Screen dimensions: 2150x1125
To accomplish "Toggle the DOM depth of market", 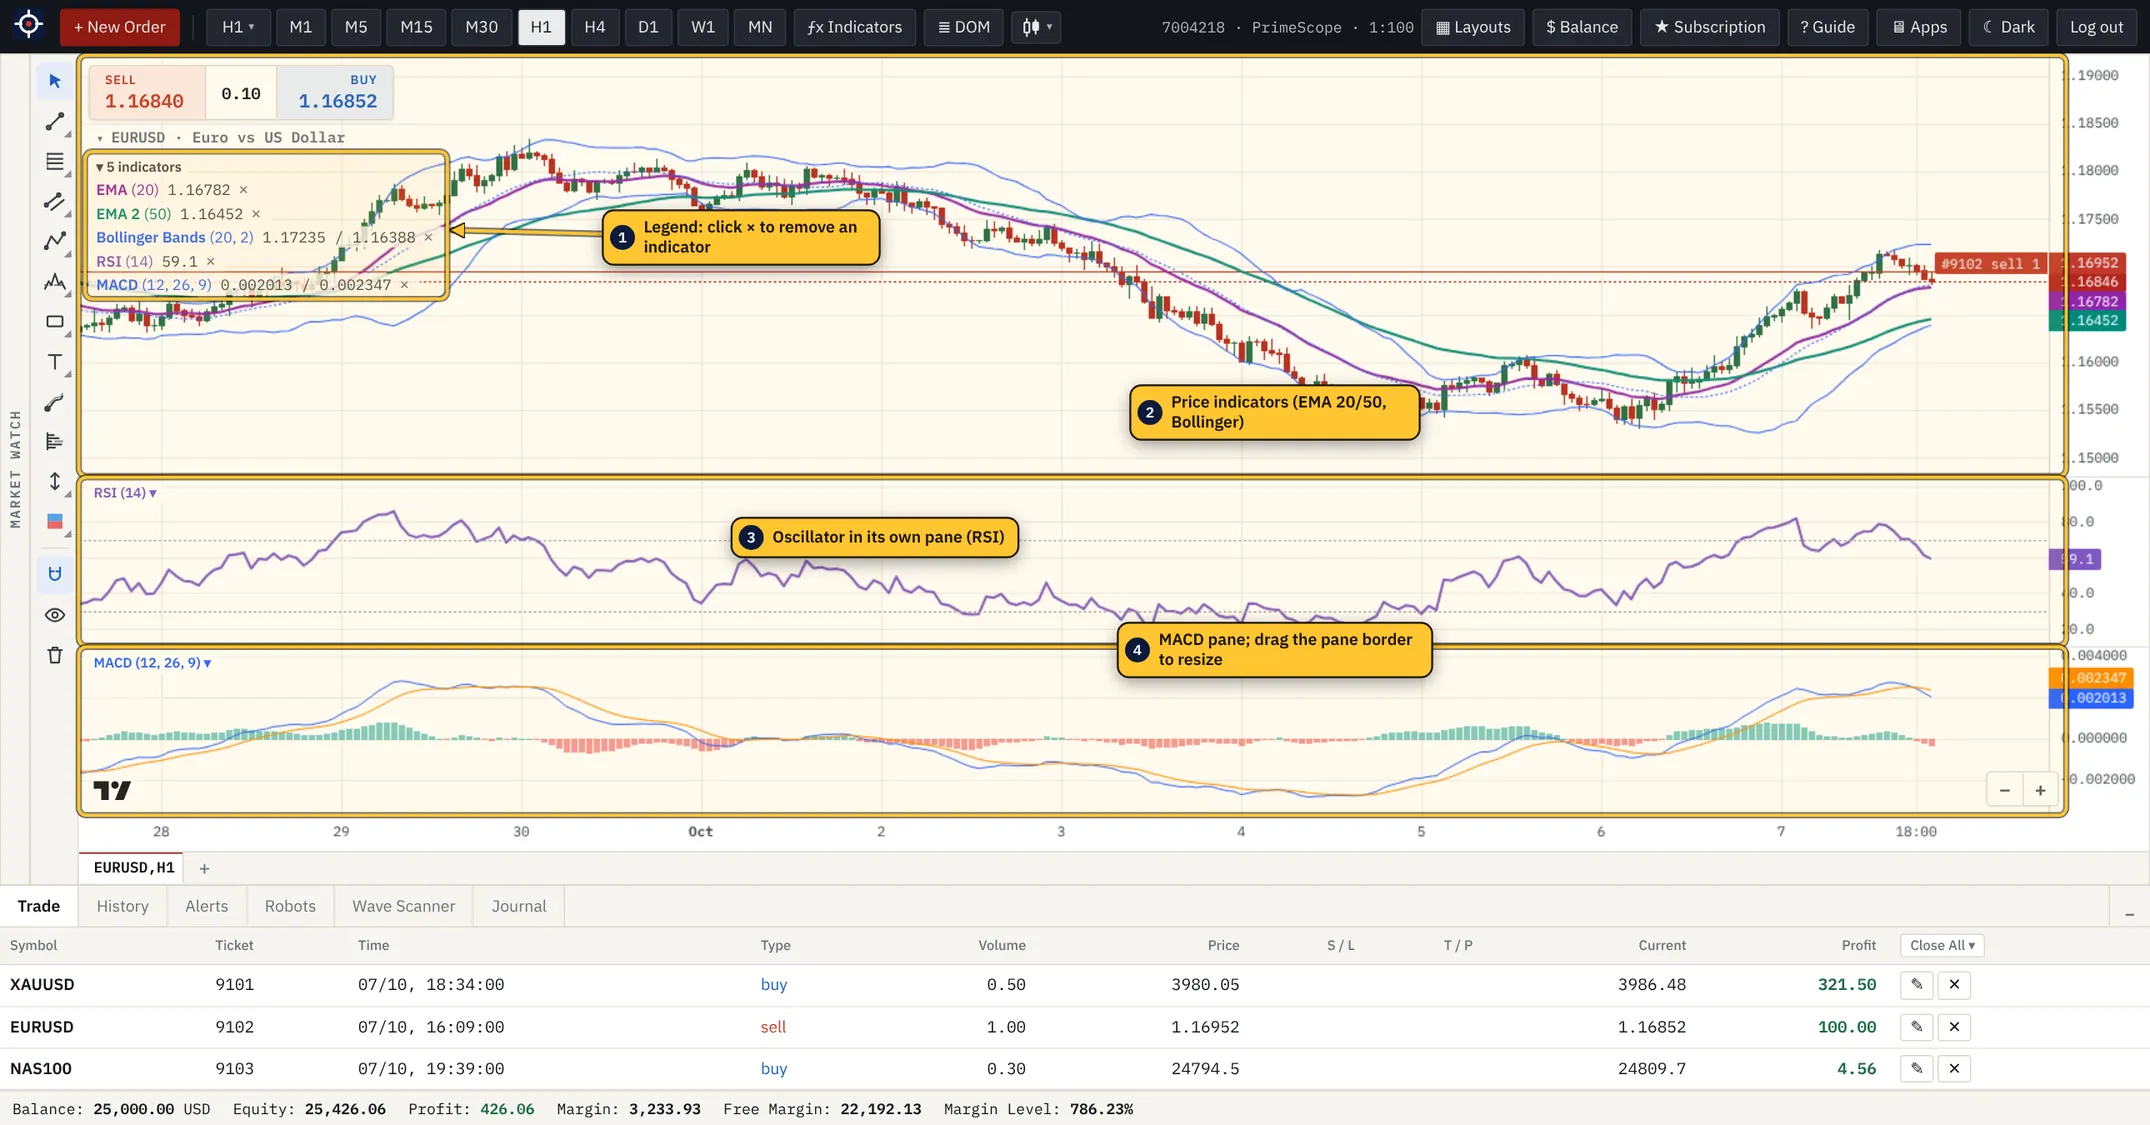I will [963, 27].
